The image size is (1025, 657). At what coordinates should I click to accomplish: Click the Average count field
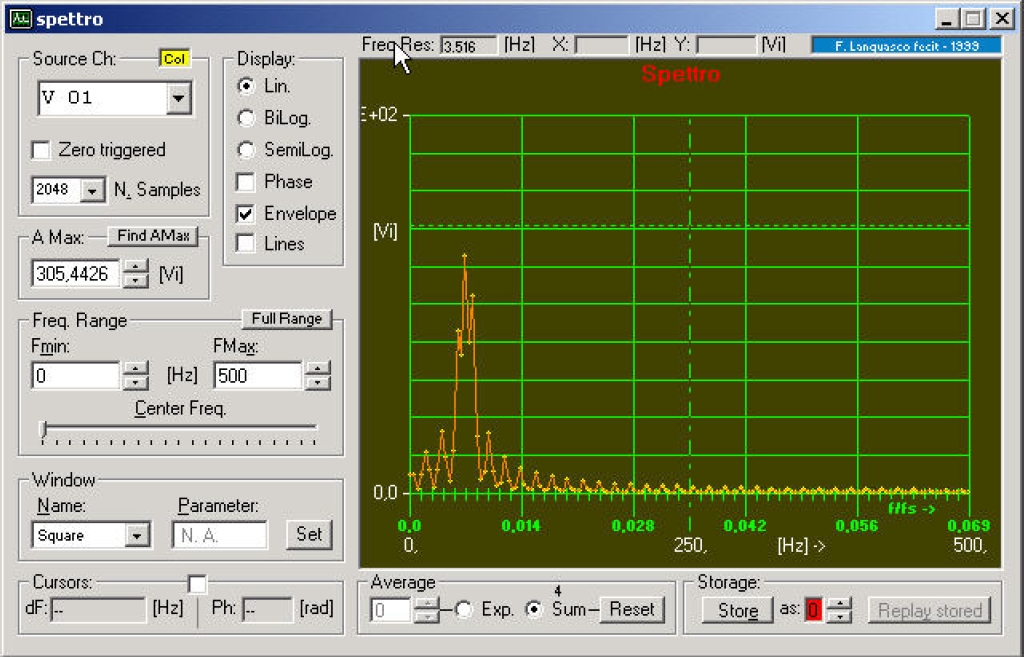click(390, 611)
